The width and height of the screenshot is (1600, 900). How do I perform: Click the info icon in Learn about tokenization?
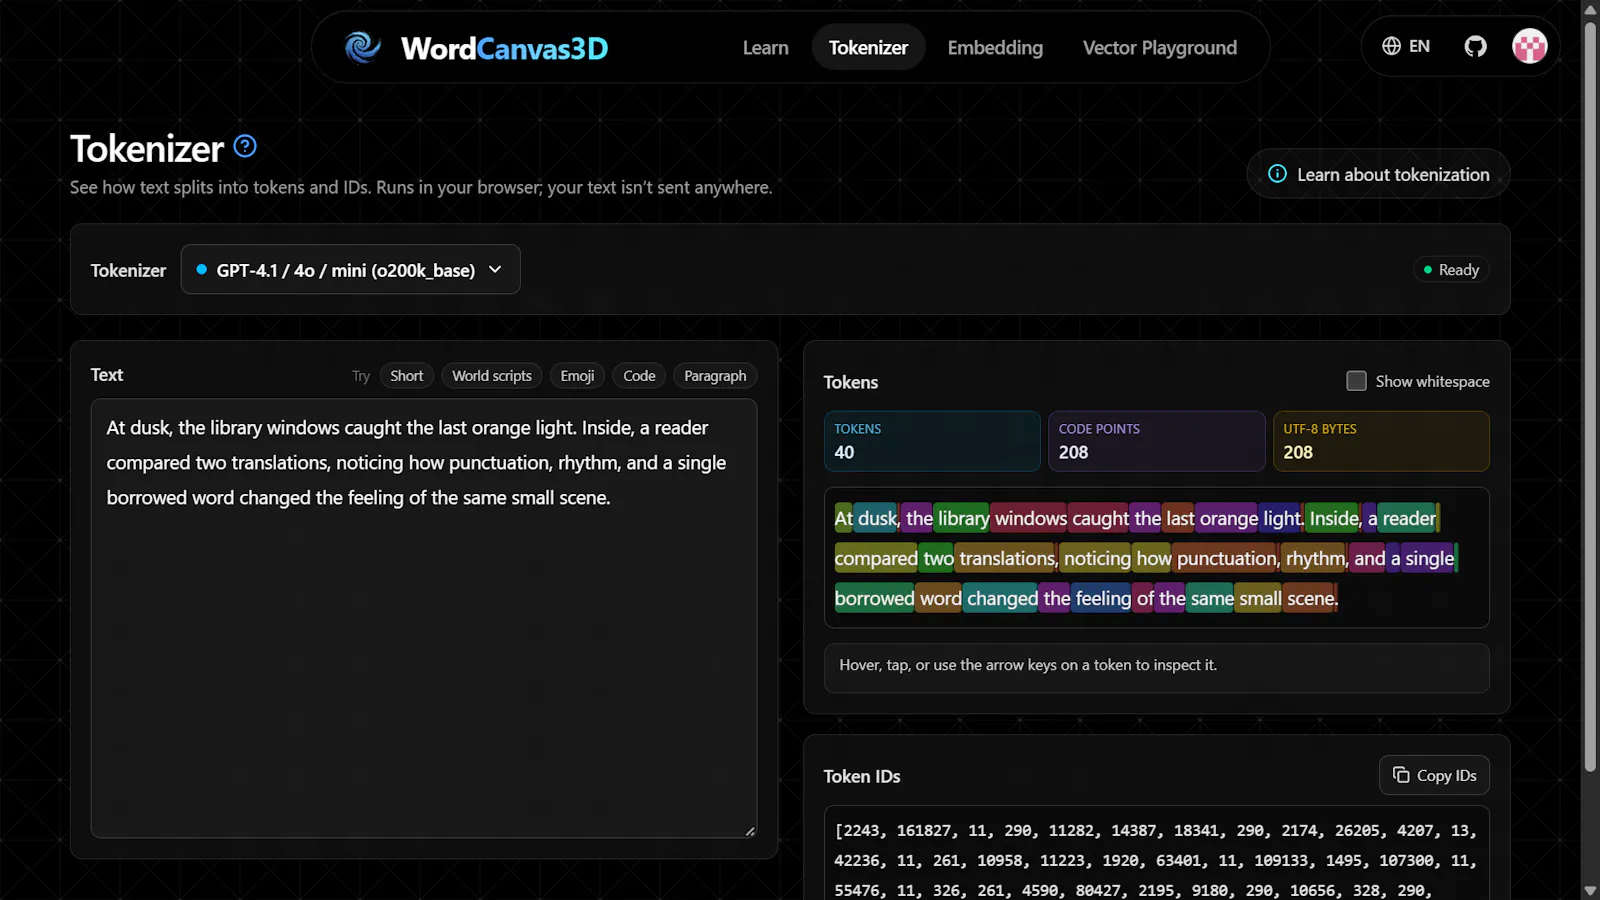click(x=1277, y=174)
